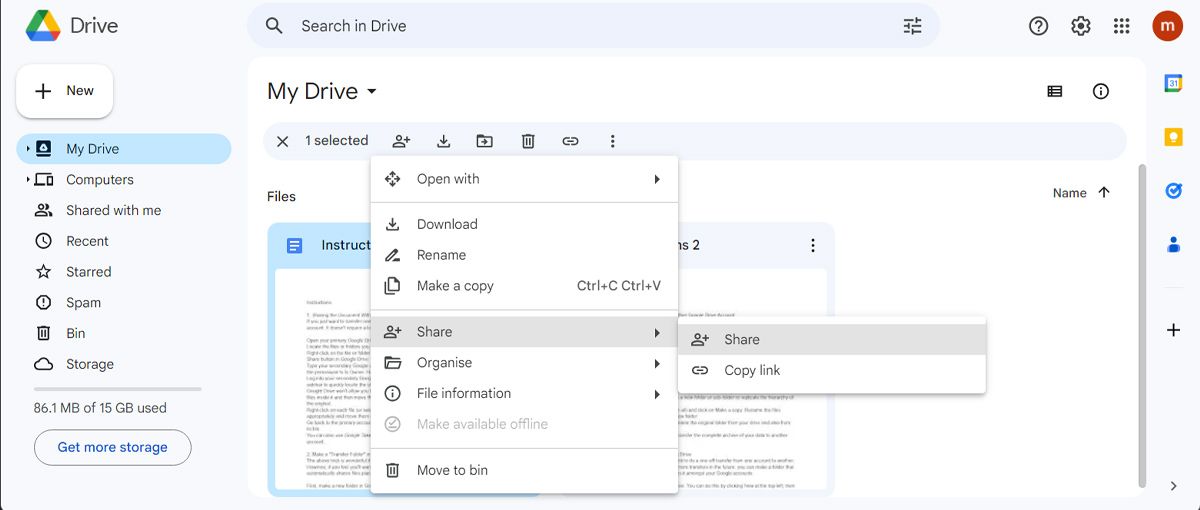1200x510 pixels.
Task: Click the bin icon in selection toolbar
Action: 528,141
